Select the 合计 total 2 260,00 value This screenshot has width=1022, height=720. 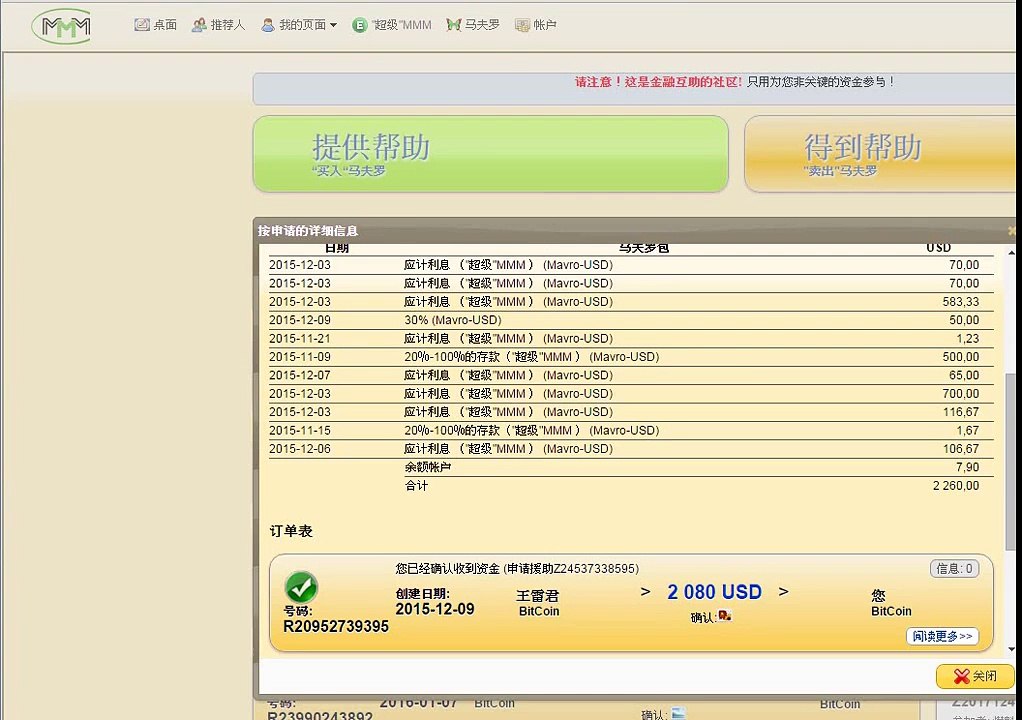[x=956, y=485]
